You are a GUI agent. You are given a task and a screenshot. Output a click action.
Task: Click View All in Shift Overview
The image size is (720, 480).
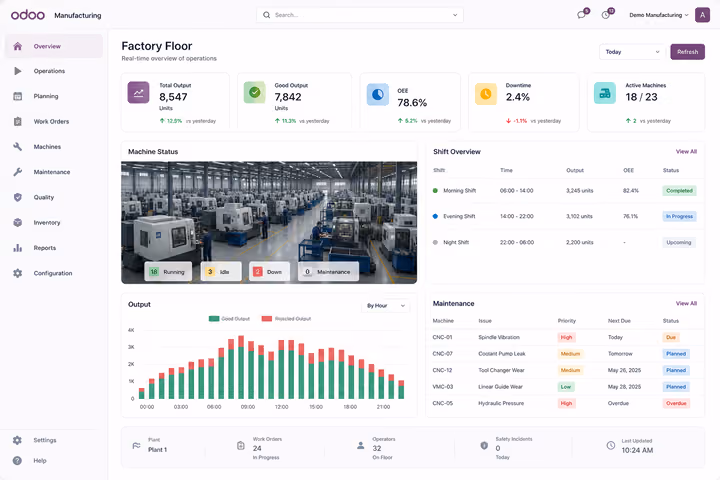point(686,152)
